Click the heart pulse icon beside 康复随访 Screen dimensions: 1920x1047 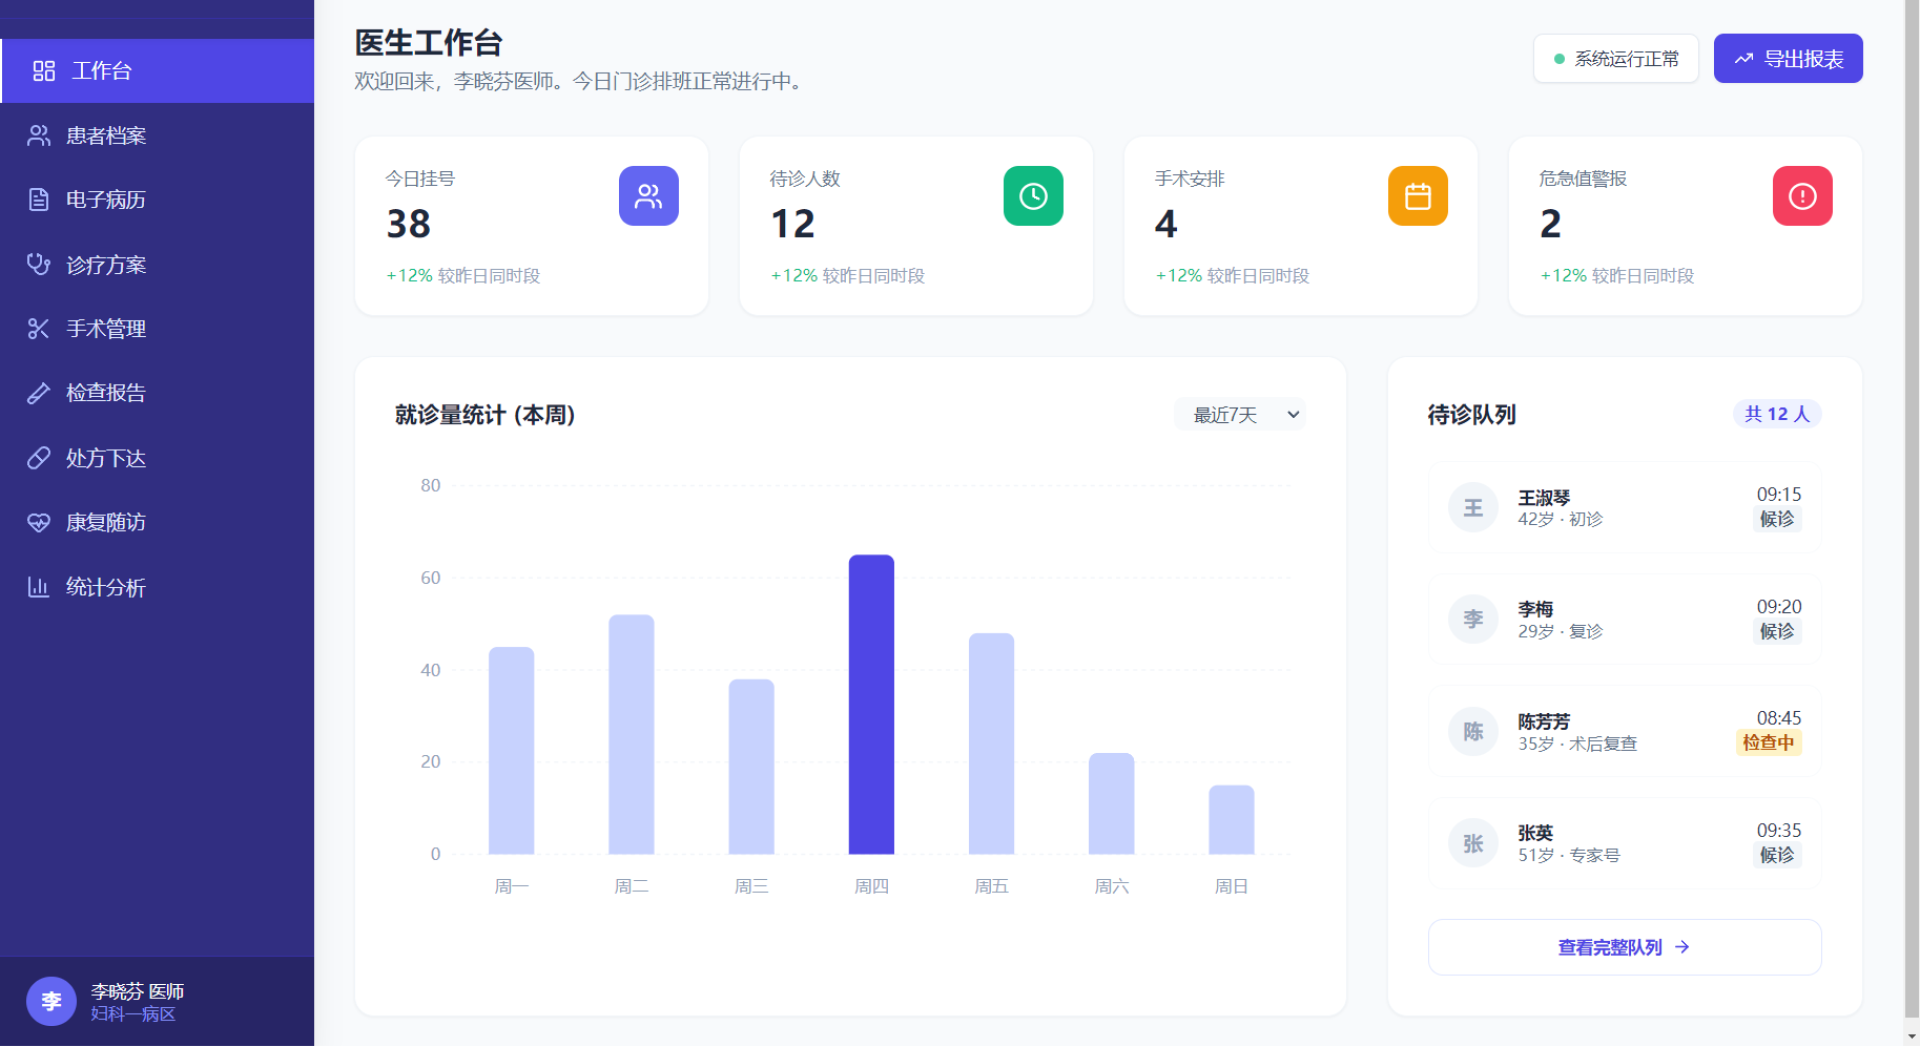click(x=38, y=522)
